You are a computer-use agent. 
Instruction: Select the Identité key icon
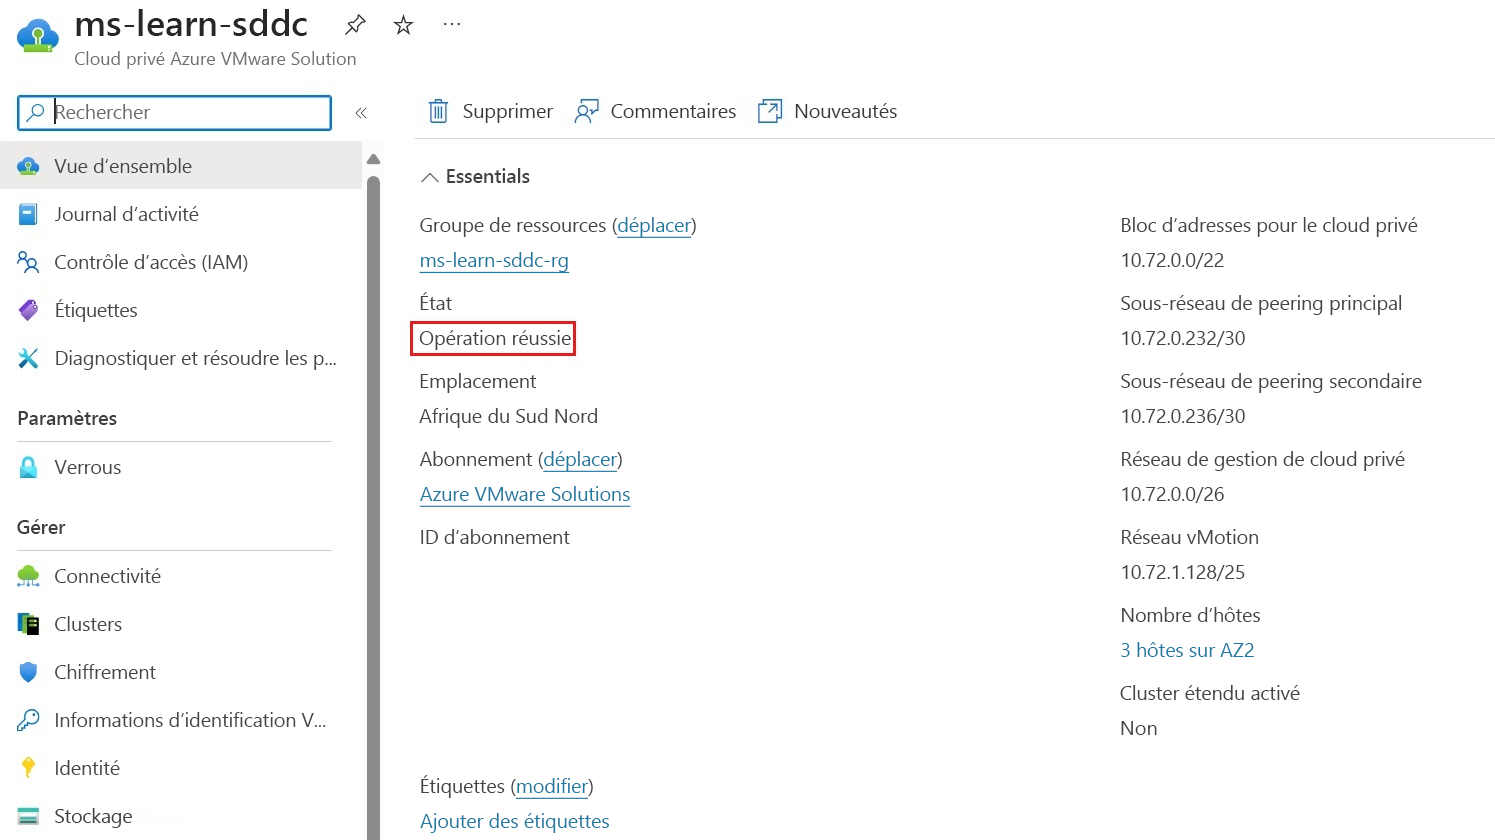(29, 767)
